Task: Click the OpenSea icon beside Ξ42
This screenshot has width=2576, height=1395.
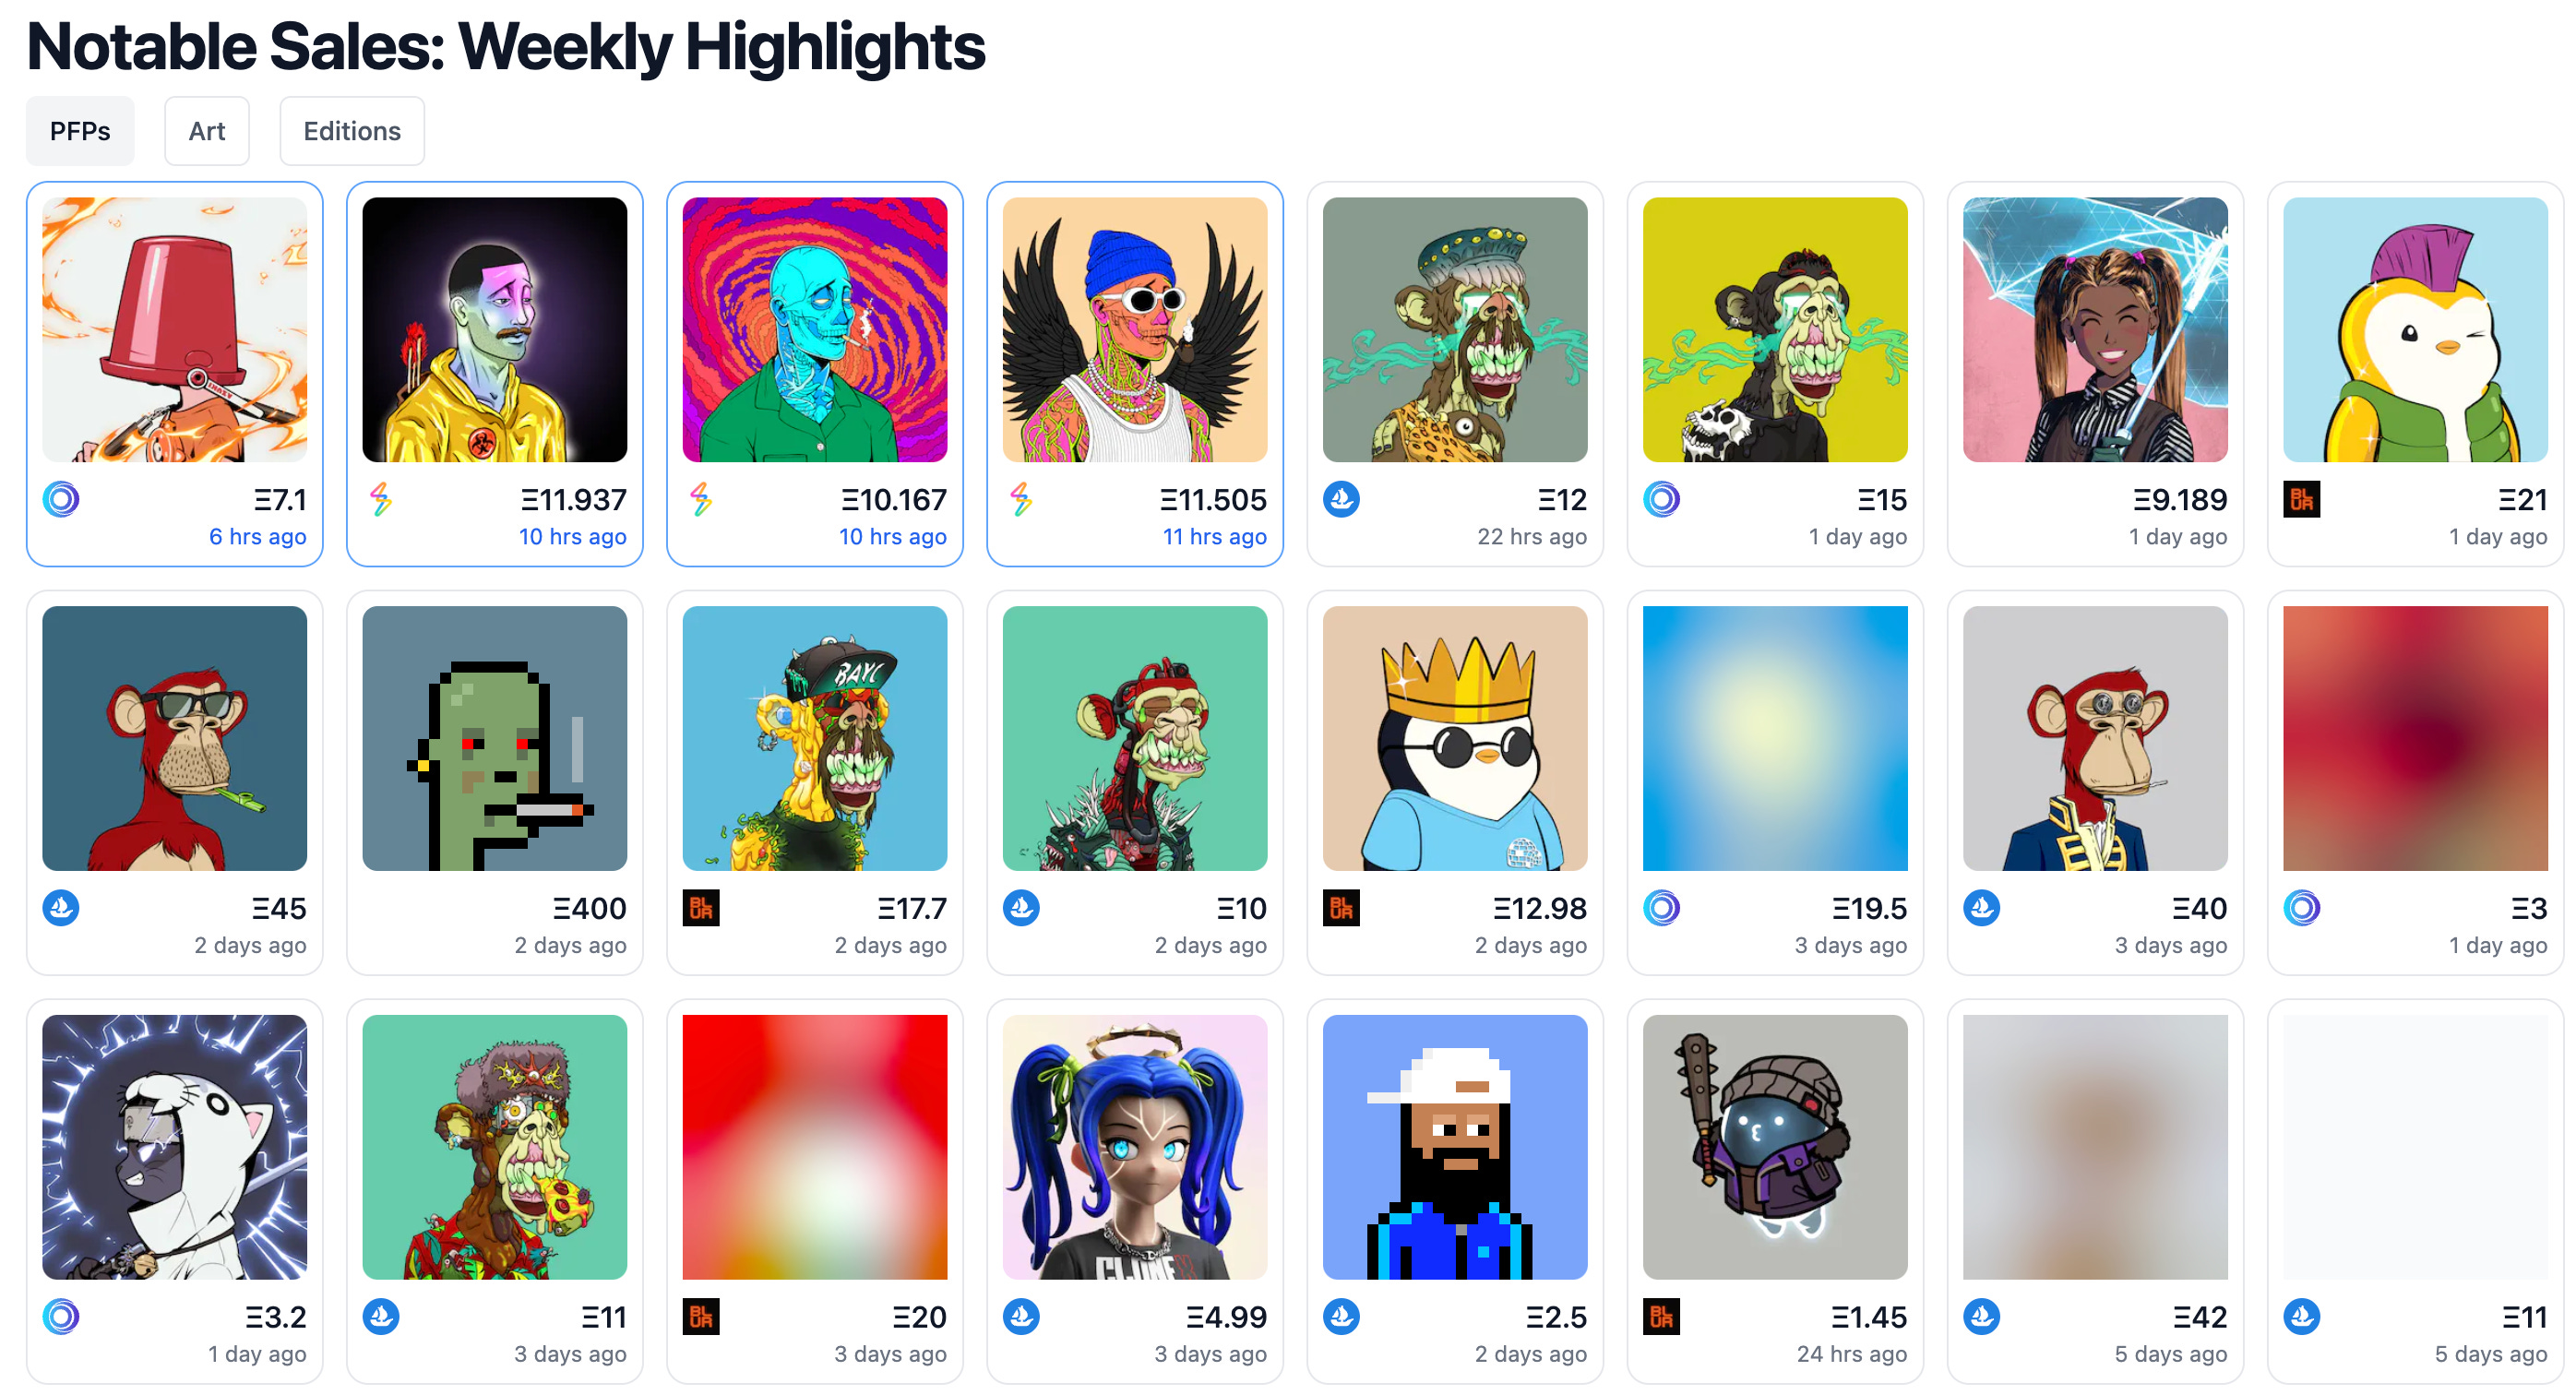Action: pyautogui.click(x=1981, y=1317)
